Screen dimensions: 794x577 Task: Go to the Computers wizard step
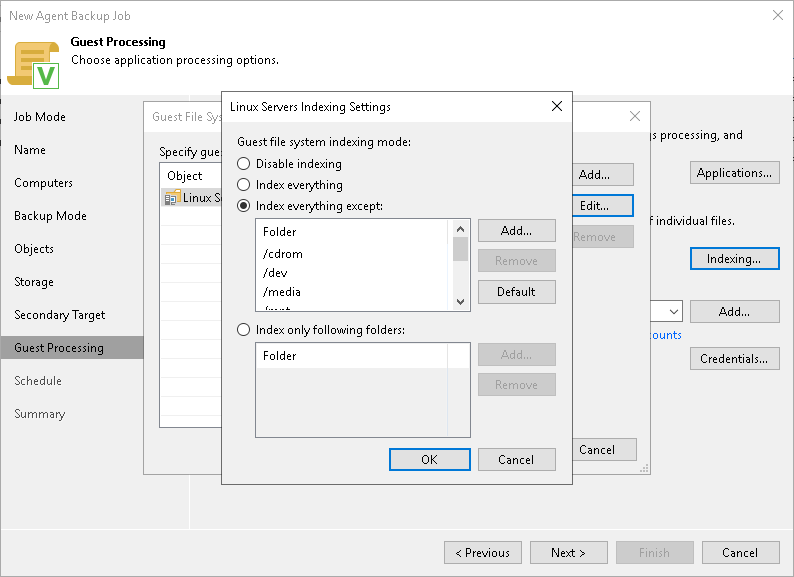pos(44,183)
